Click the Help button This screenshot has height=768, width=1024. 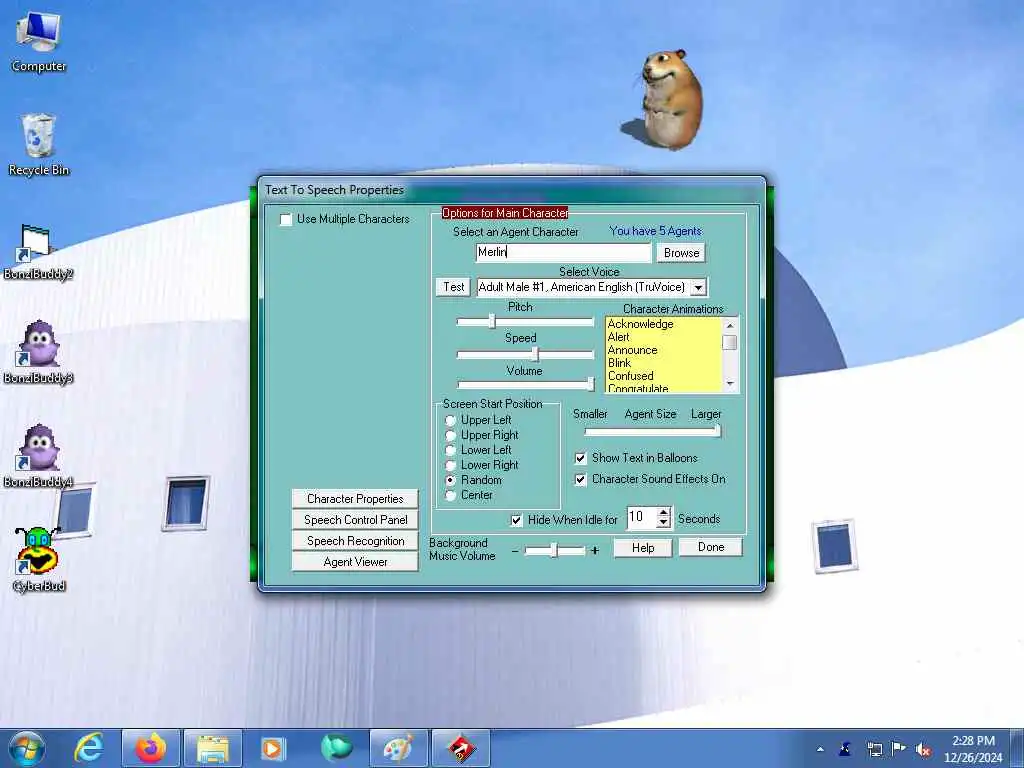(x=643, y=548)
